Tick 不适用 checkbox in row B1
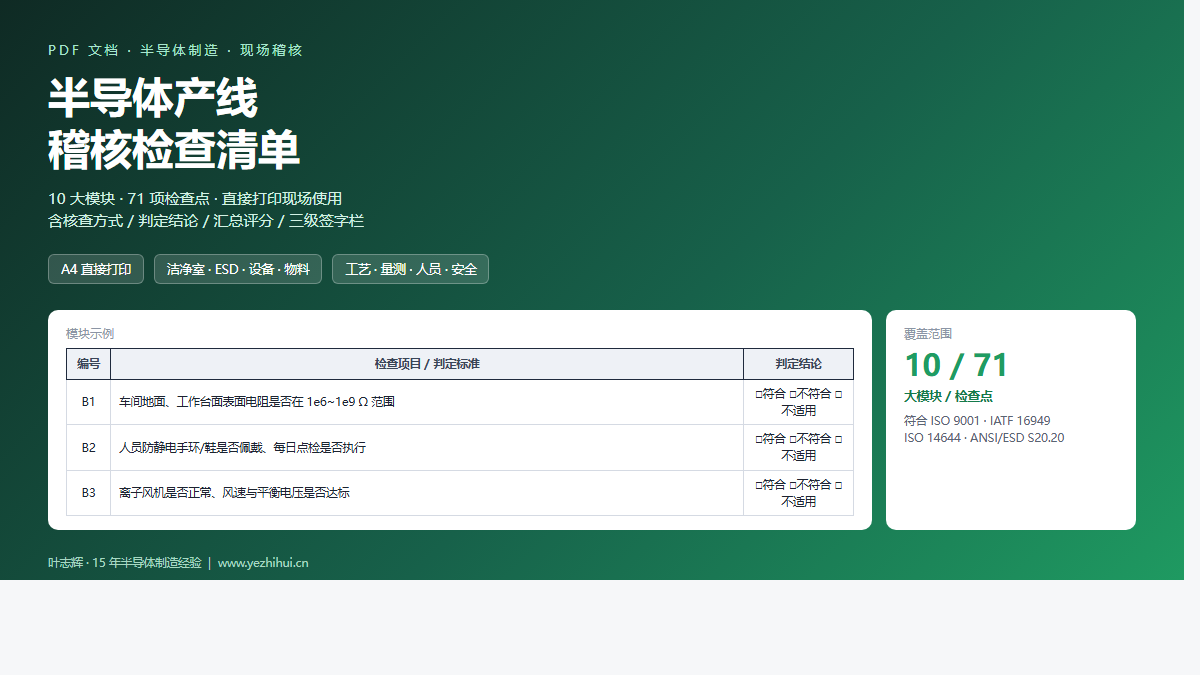The height and width of the screenshot is (675, 1200). [838, 394]
